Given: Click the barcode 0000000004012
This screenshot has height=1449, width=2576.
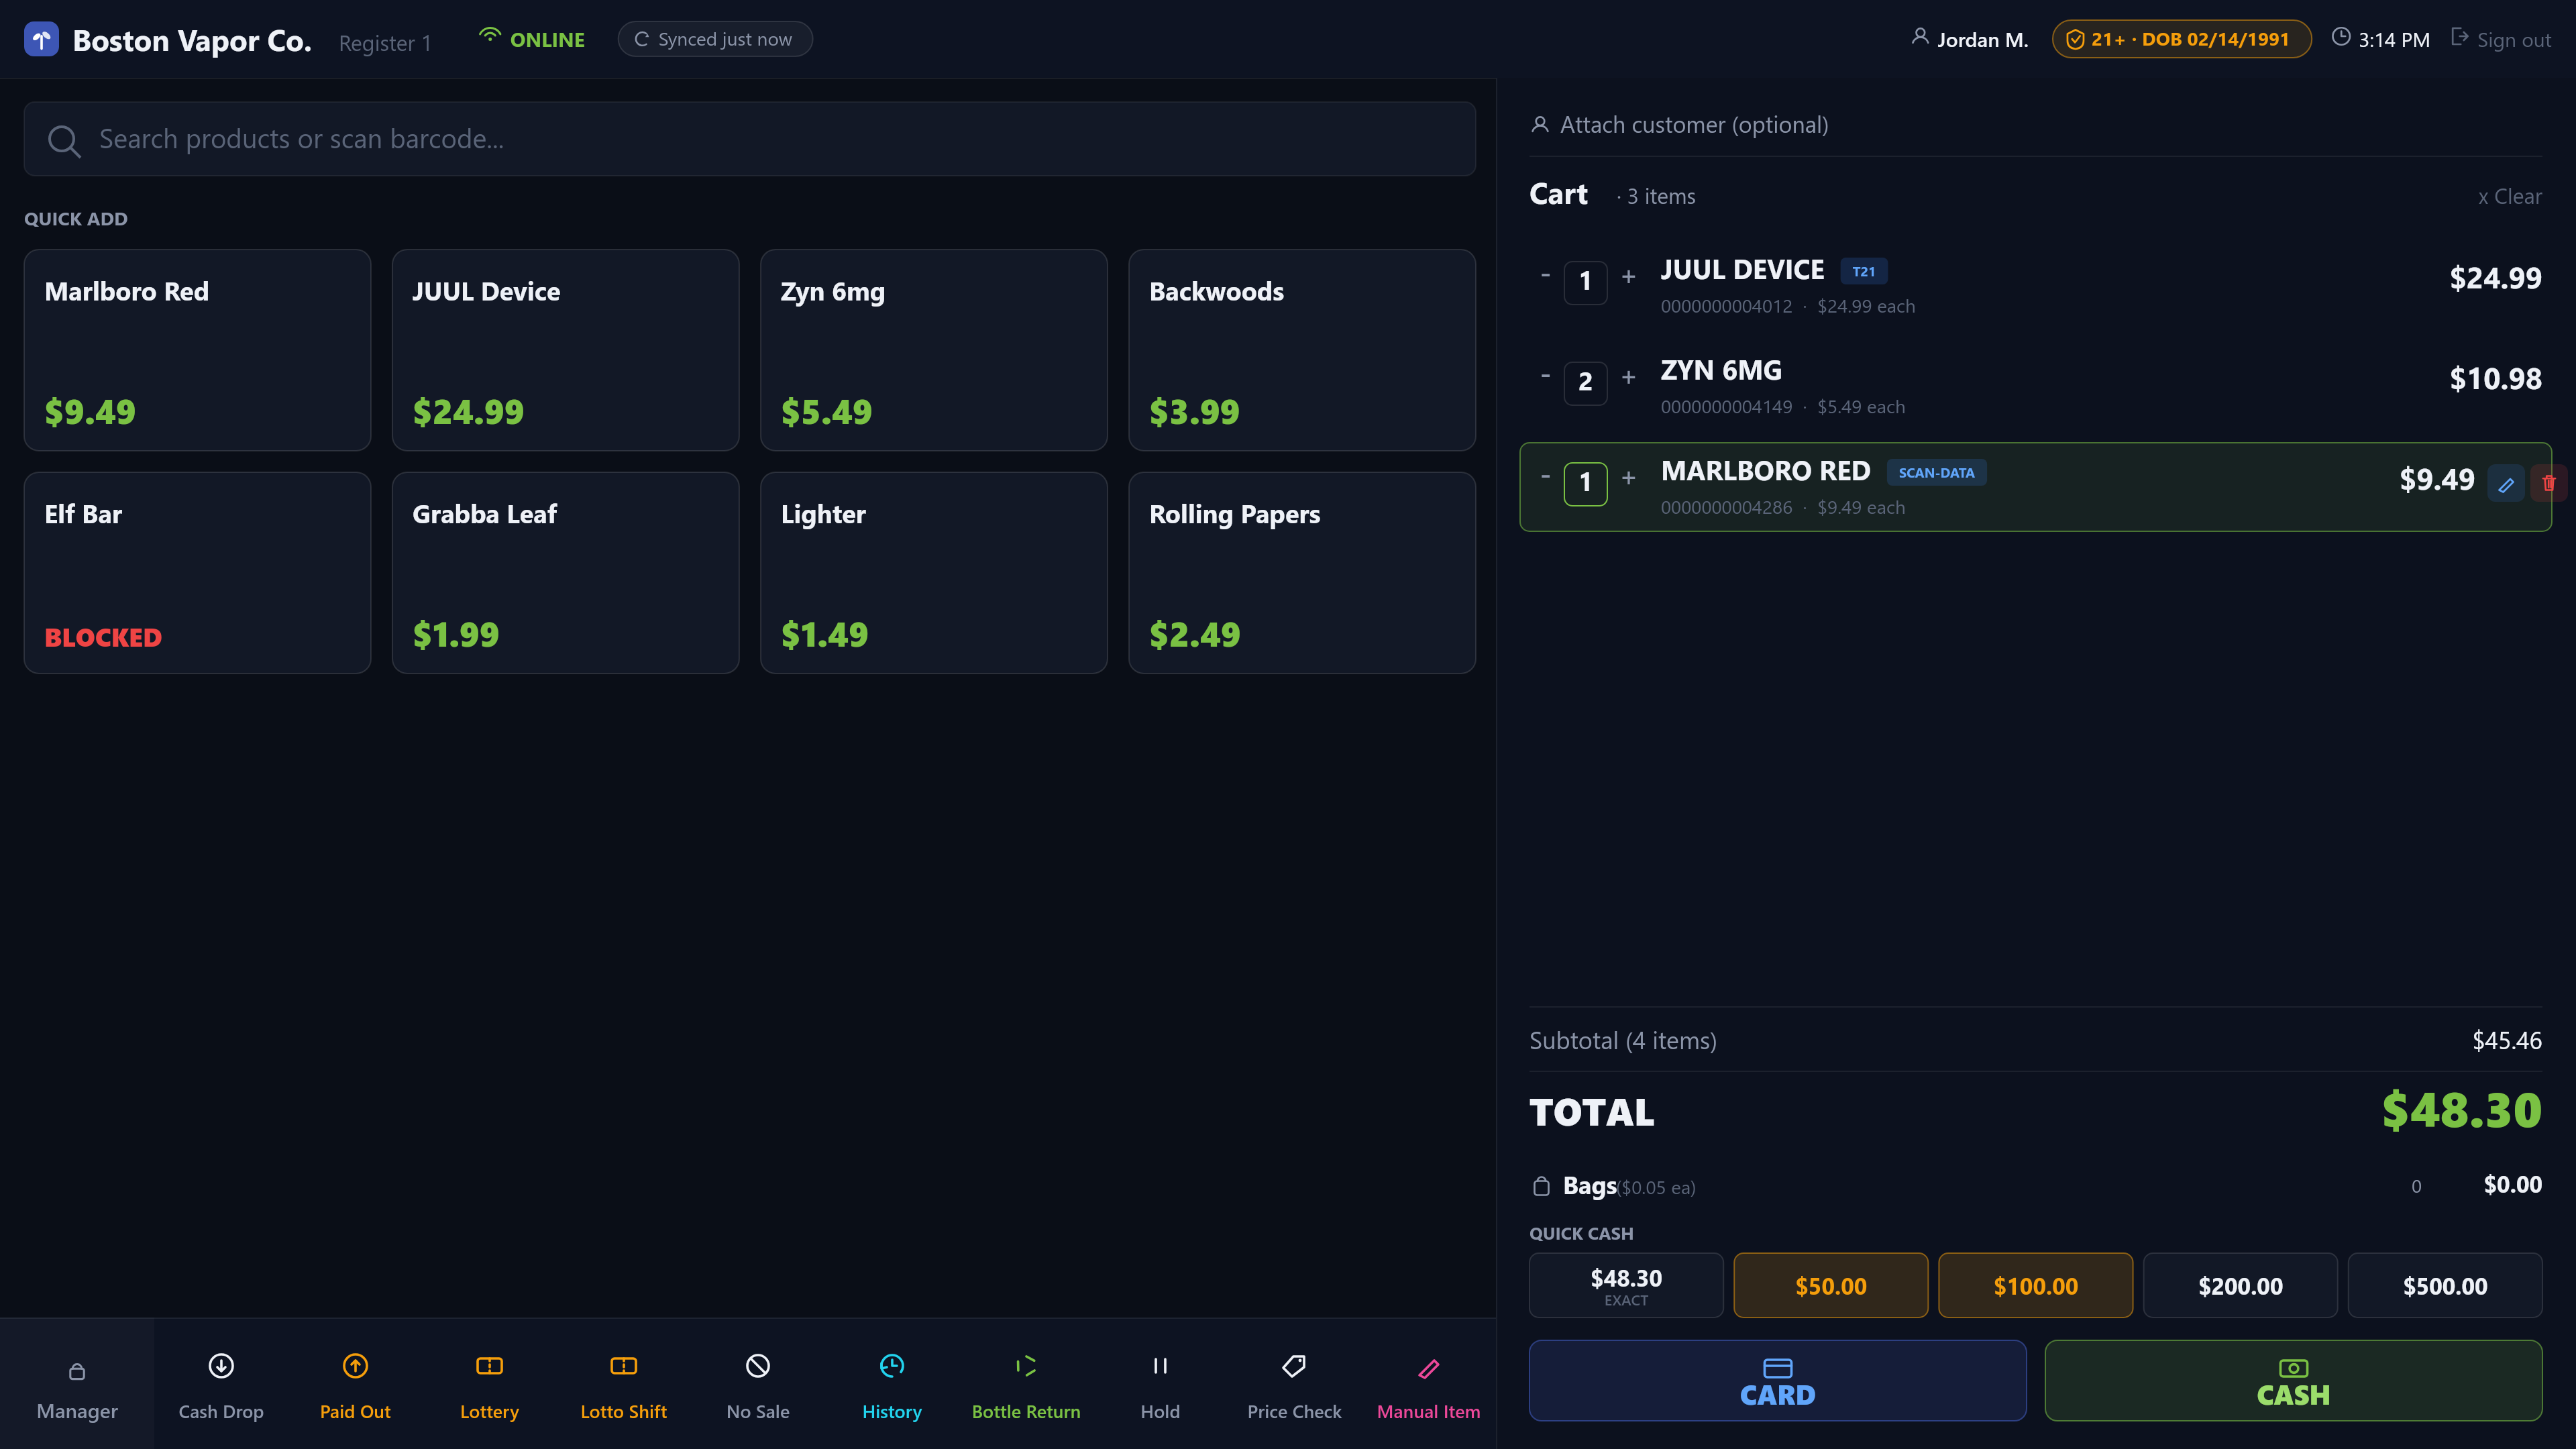Looking at the screenshot, I should pyautogui.click(x=1726, y=306).
